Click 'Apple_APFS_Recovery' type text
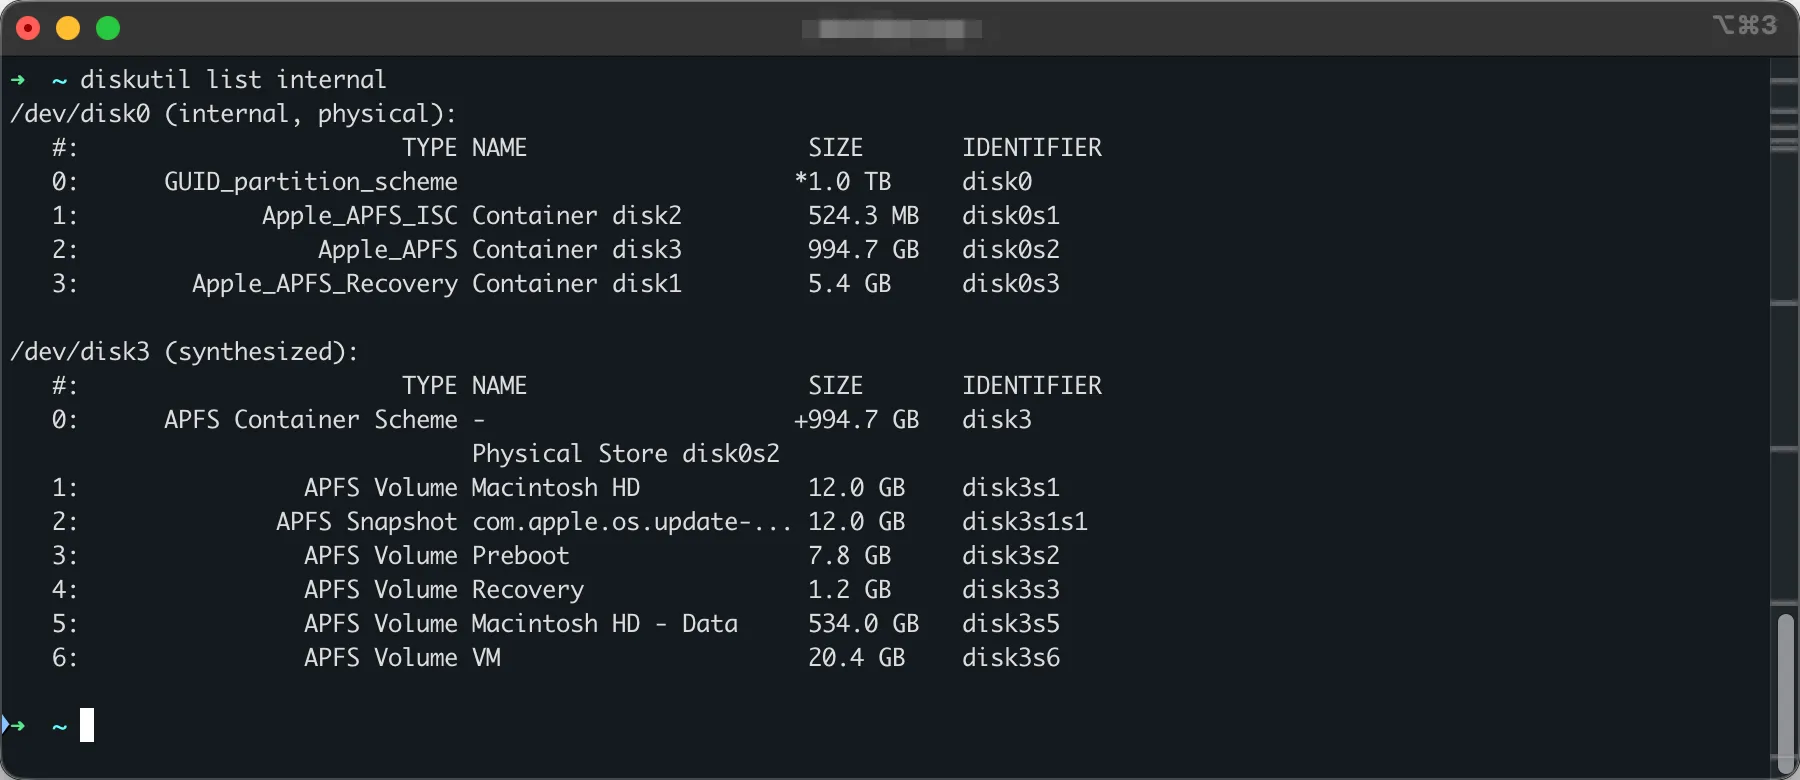 tap(325, 284)
